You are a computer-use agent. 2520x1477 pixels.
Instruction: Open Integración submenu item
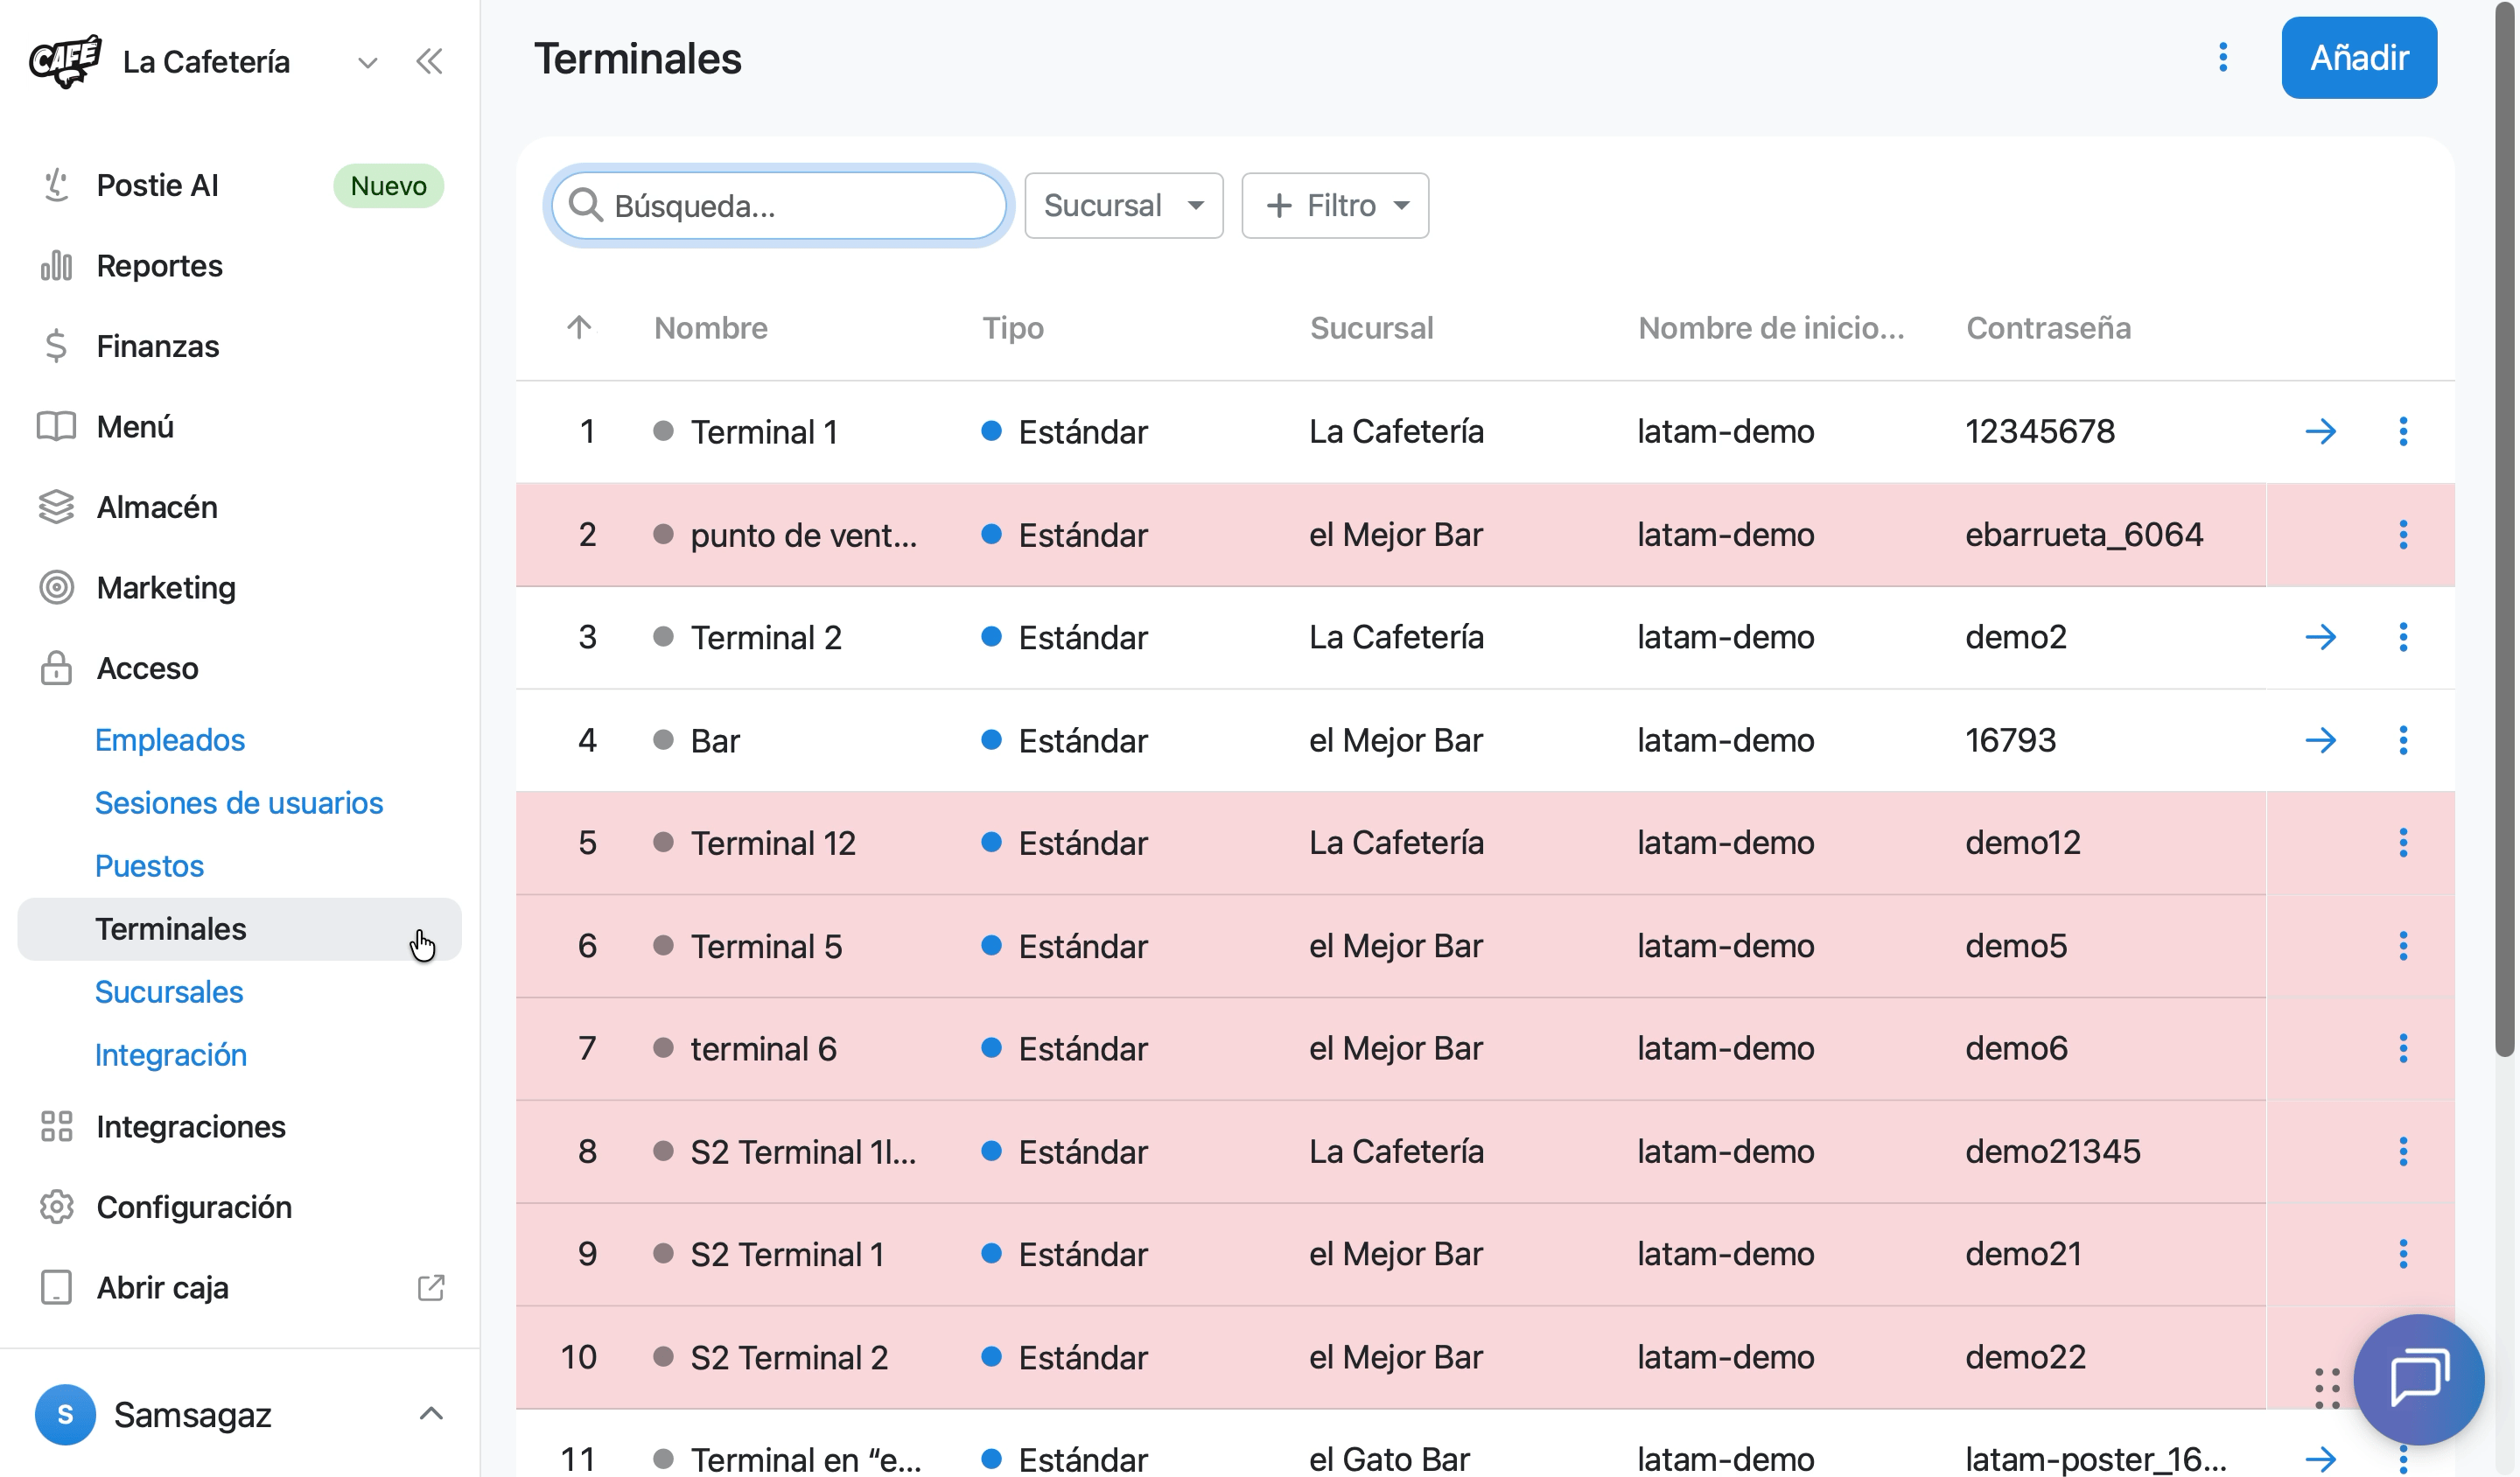click(171, 1055)
